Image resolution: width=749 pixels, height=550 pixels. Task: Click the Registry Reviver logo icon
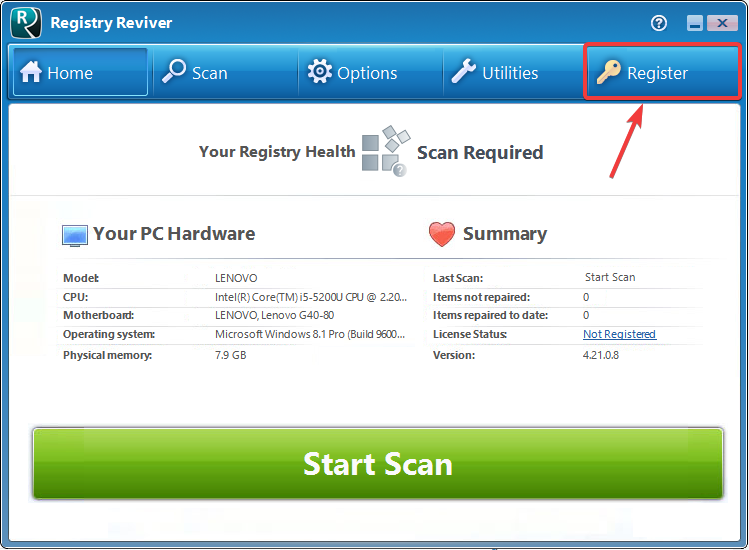26,22
